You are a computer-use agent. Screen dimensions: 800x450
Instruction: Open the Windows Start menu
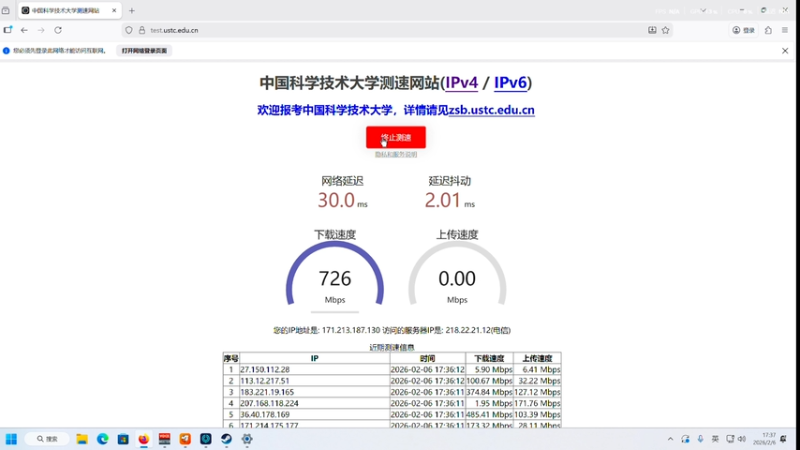tap(11, 439)
